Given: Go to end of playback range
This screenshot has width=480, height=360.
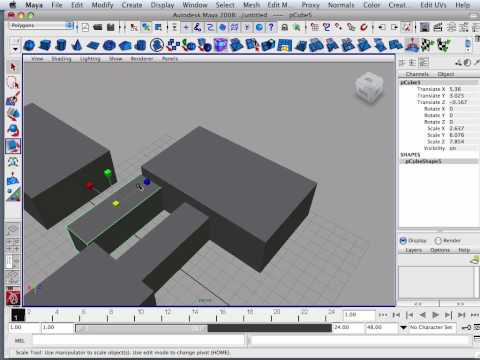Looking at the screenshot, I should click(x=461, y=315).
